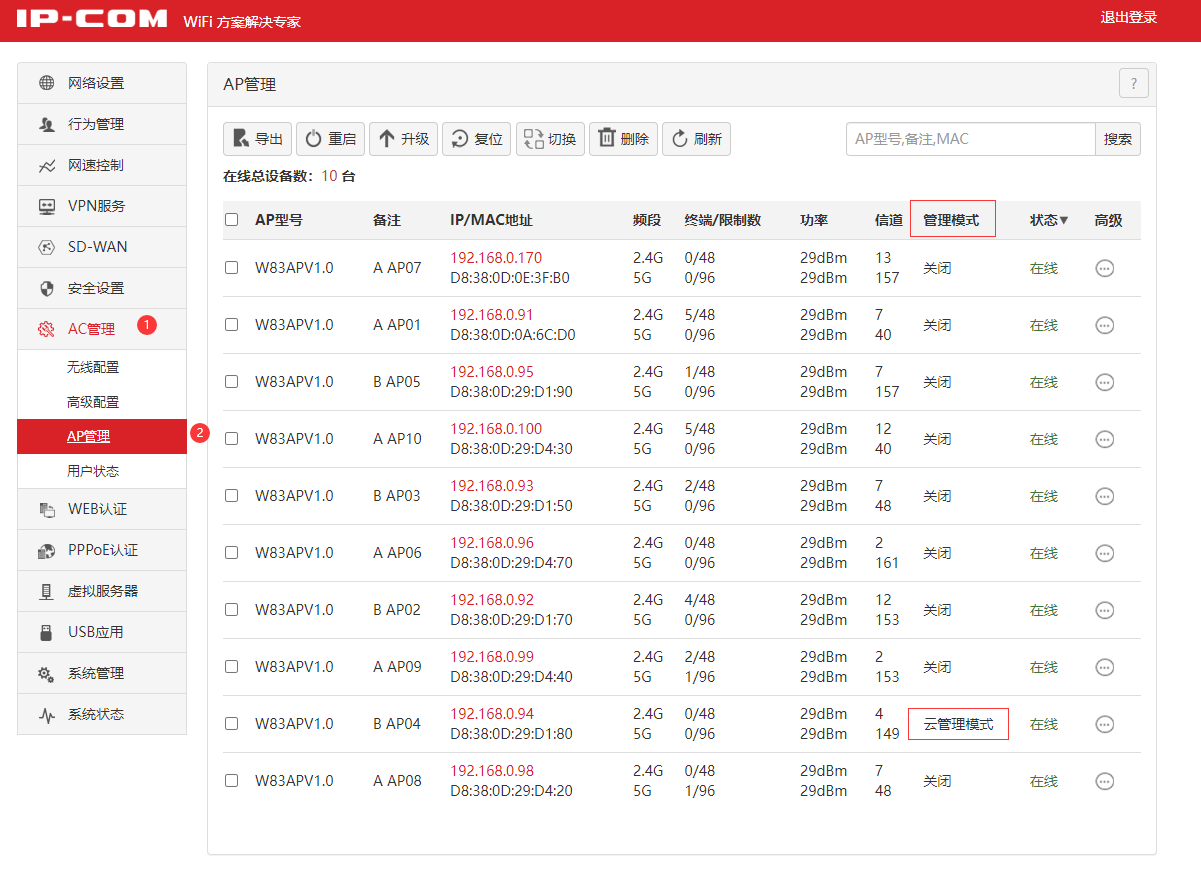Screen dimensions: 1201x884
Task: Check the box for B AP05
Action: coord(232,382)
